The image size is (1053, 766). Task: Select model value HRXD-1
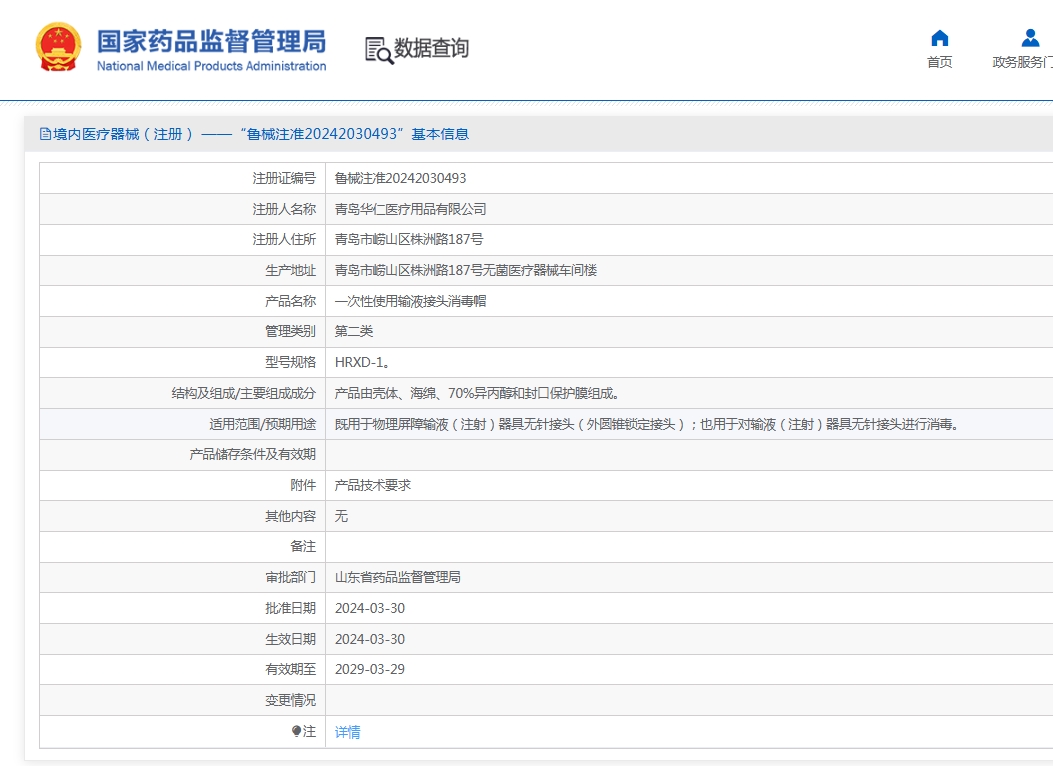363,363
